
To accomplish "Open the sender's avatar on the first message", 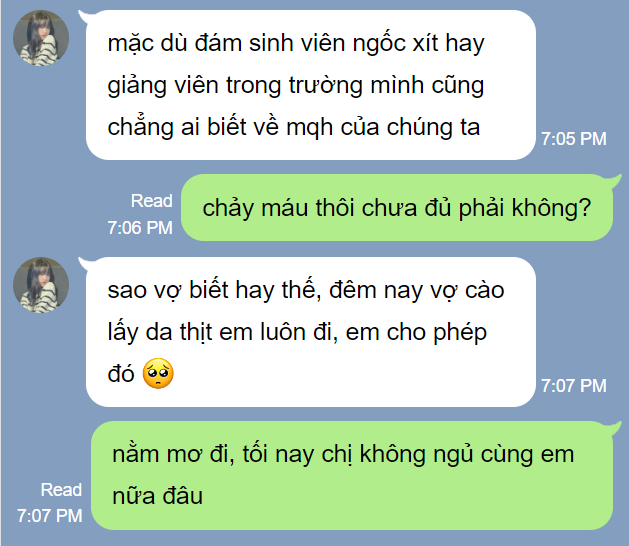I will 41,38.
